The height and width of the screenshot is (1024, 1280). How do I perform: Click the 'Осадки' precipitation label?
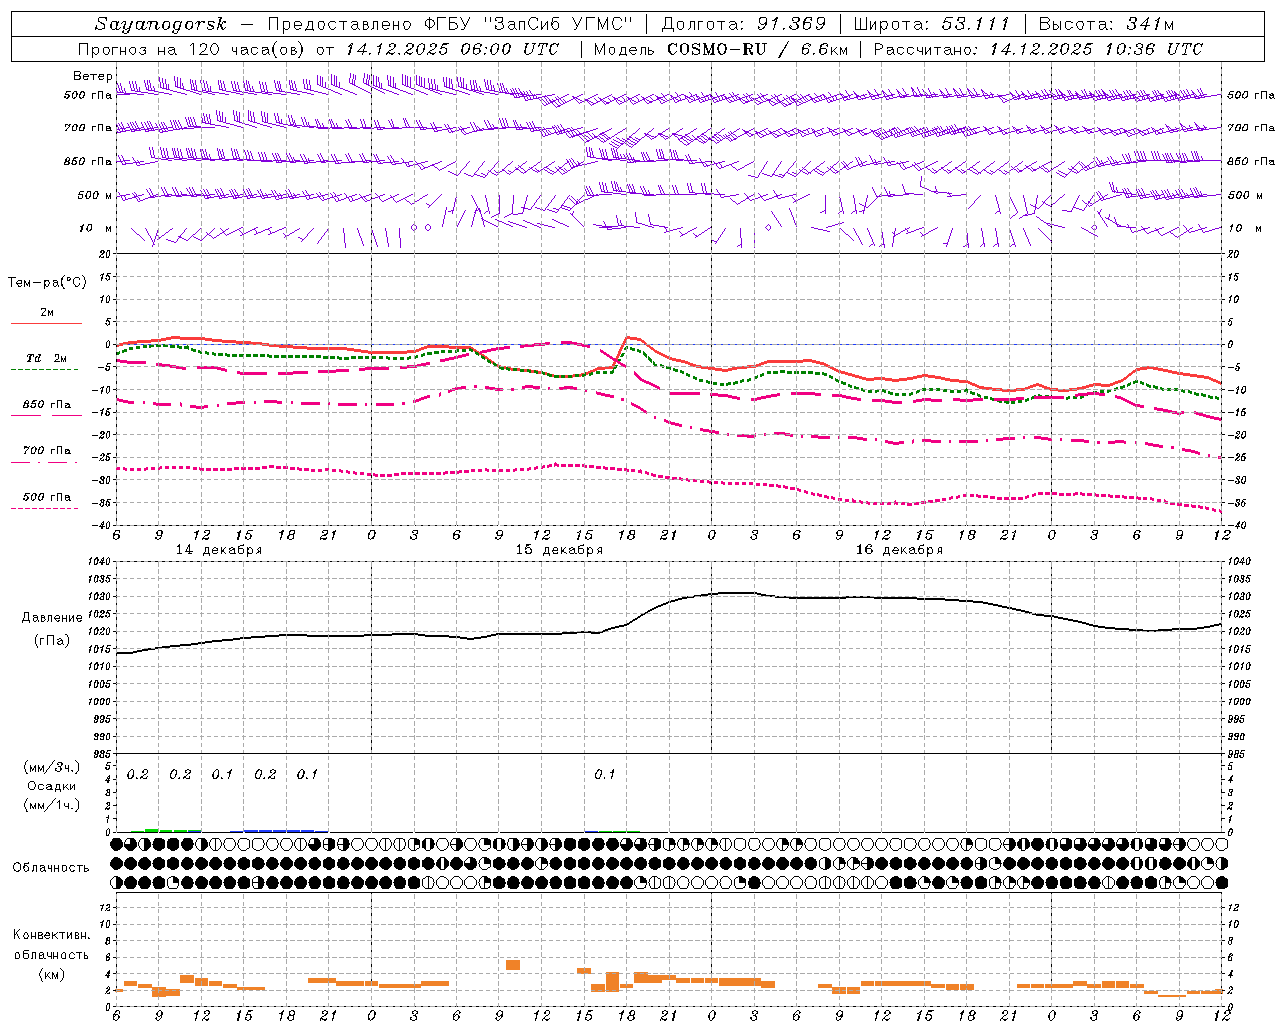(51, 786)
